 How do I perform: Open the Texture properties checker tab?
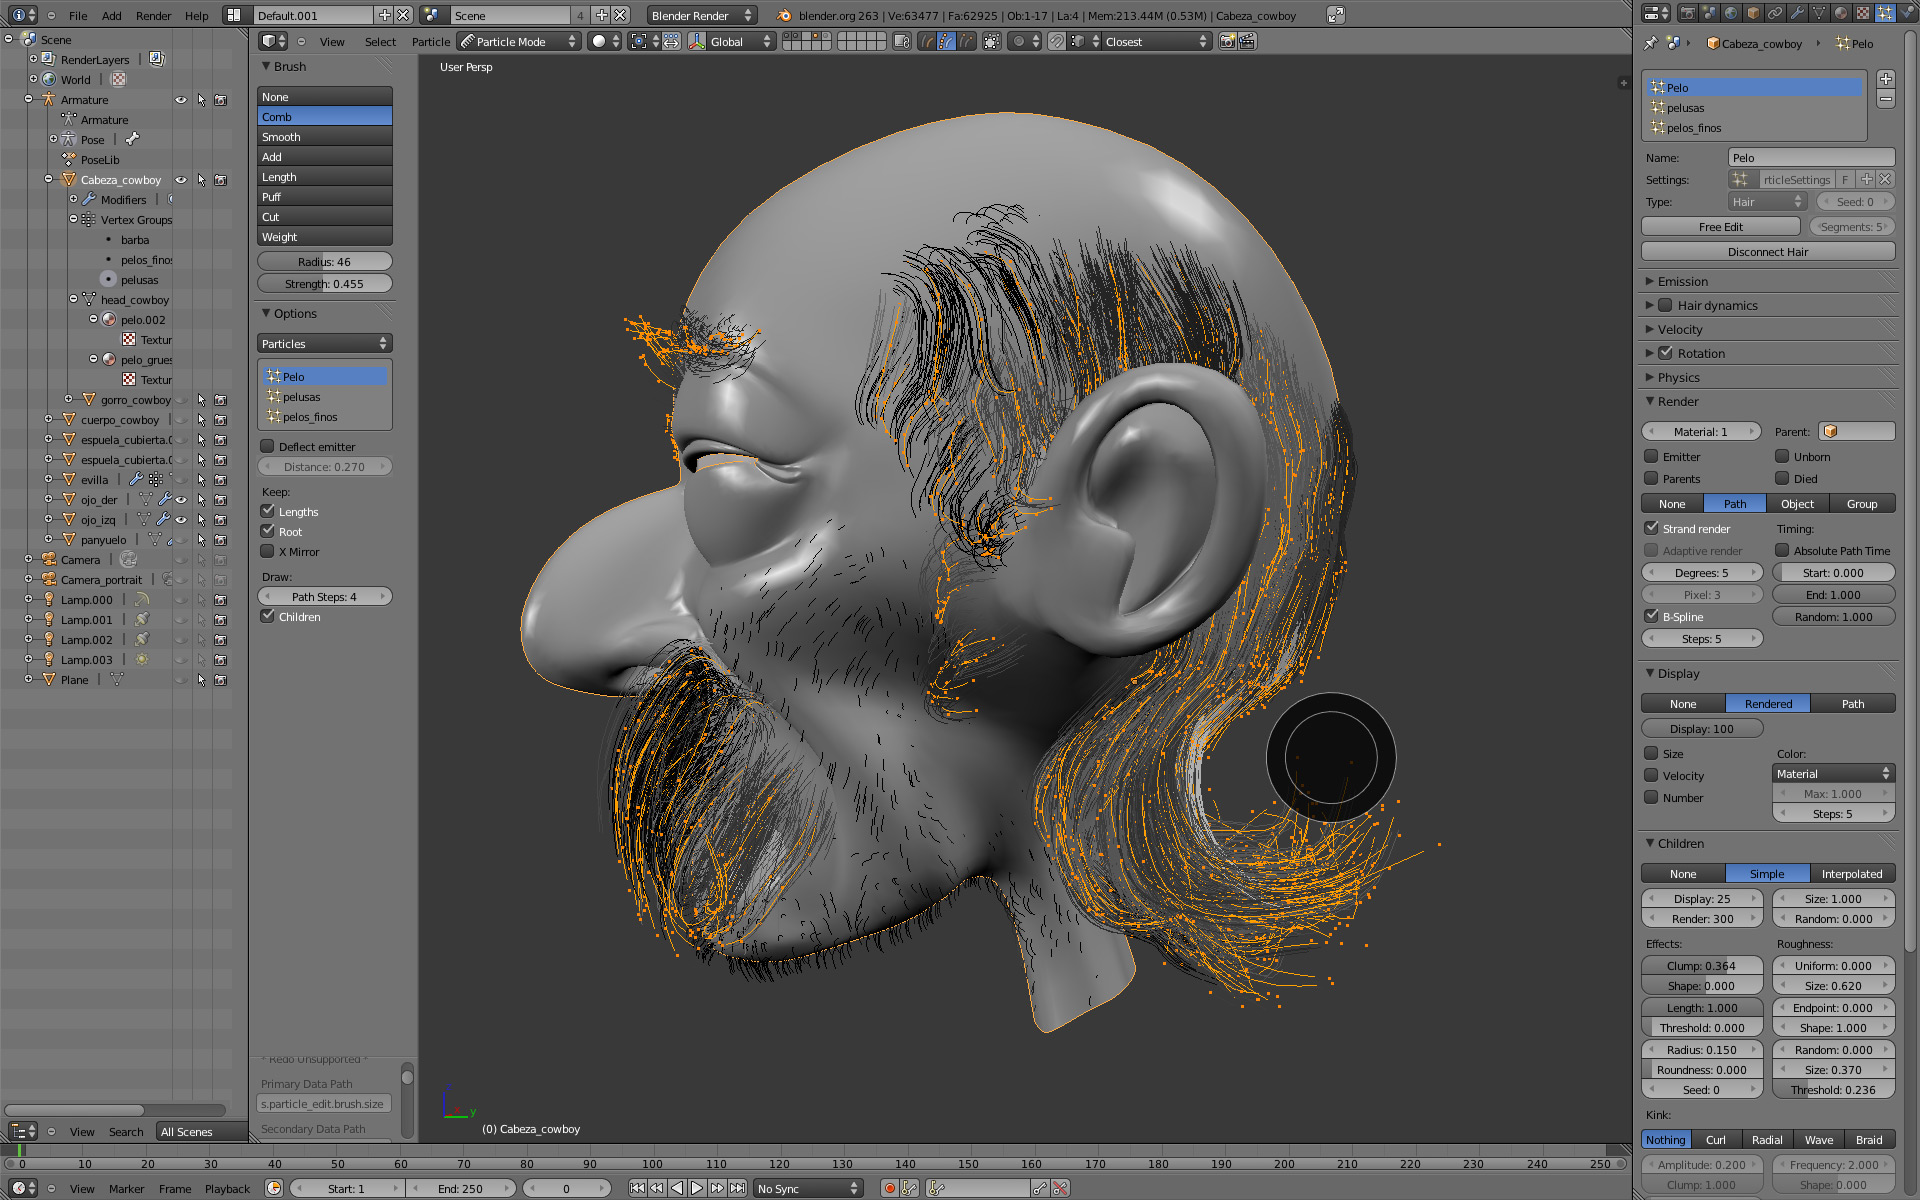1863,13
